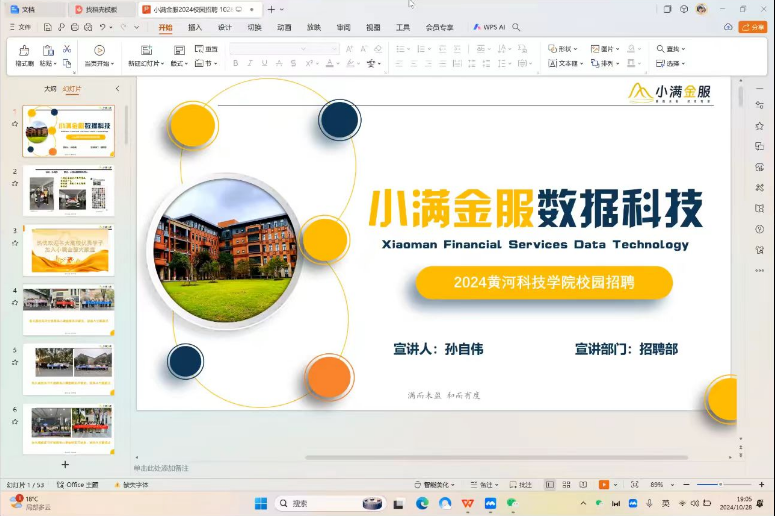Open Microsoft Edge from the taskbar

pos(422,504)
